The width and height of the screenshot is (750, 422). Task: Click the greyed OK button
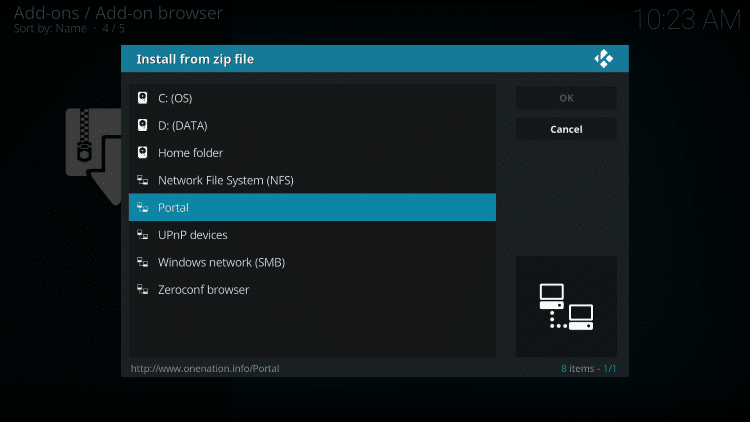coord(566,98)
